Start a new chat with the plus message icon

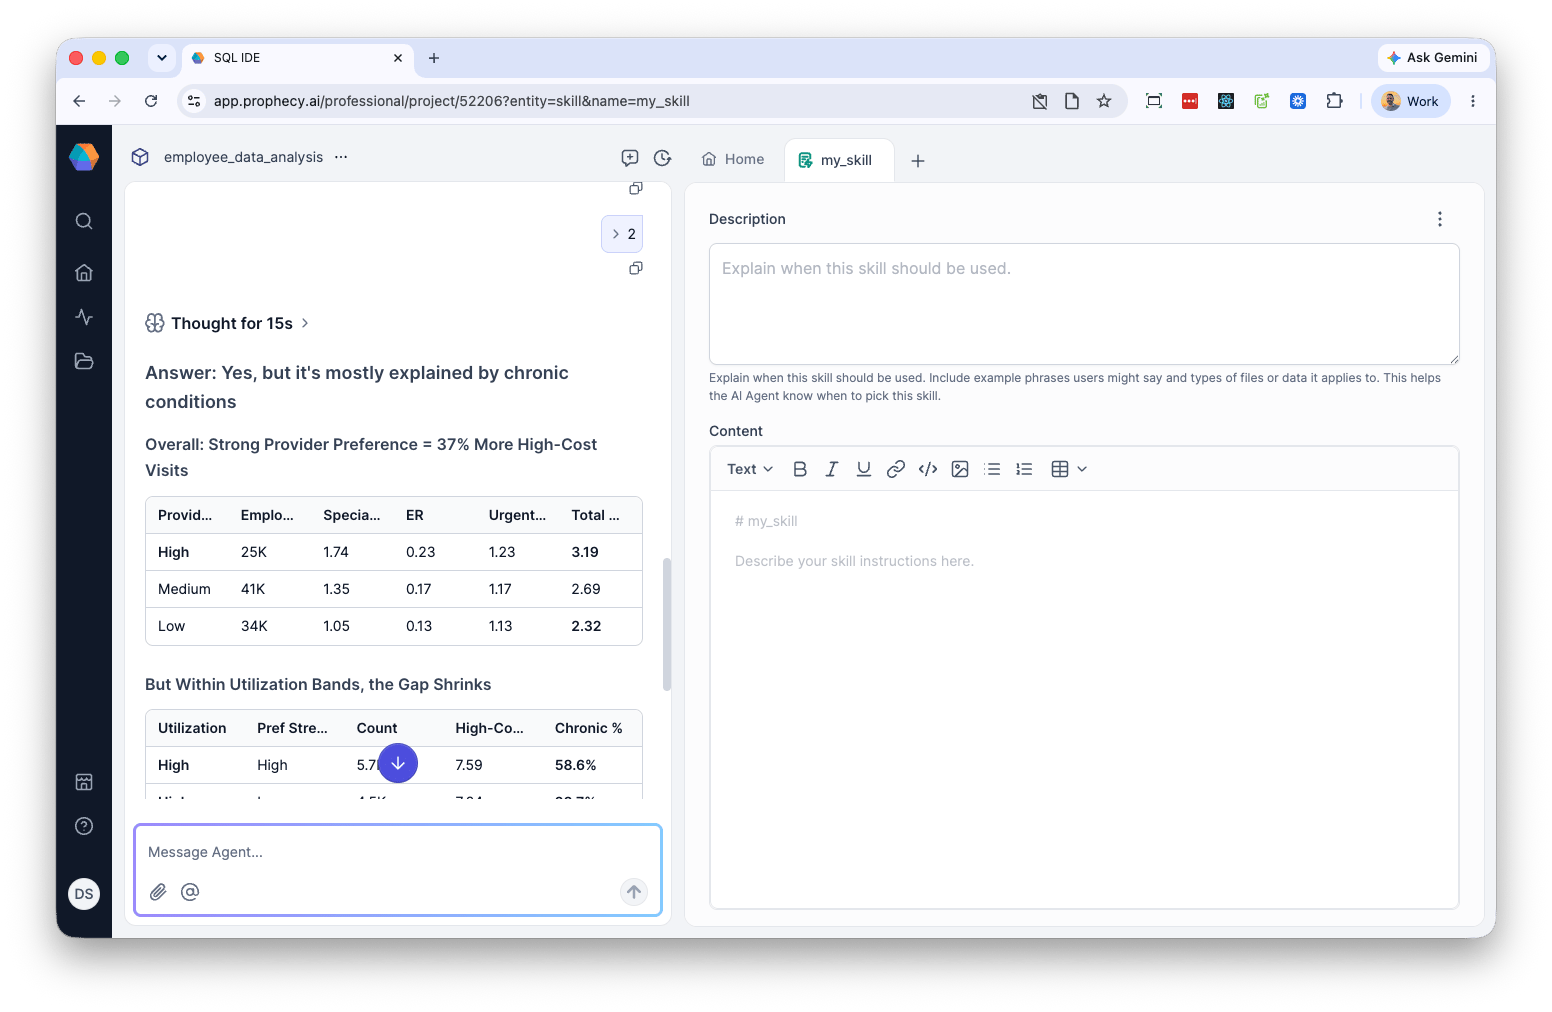pos(630,158)
